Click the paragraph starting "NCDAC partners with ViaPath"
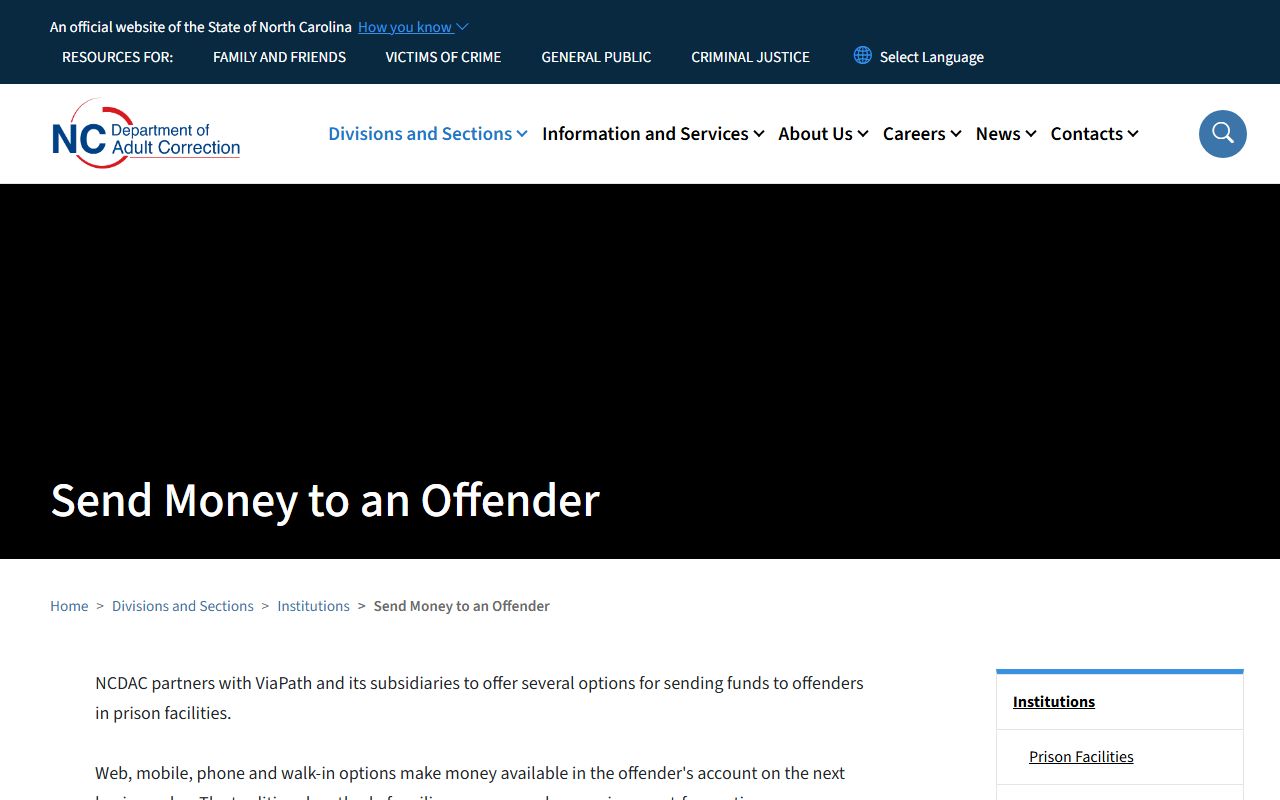 click(x=479, y=698)
